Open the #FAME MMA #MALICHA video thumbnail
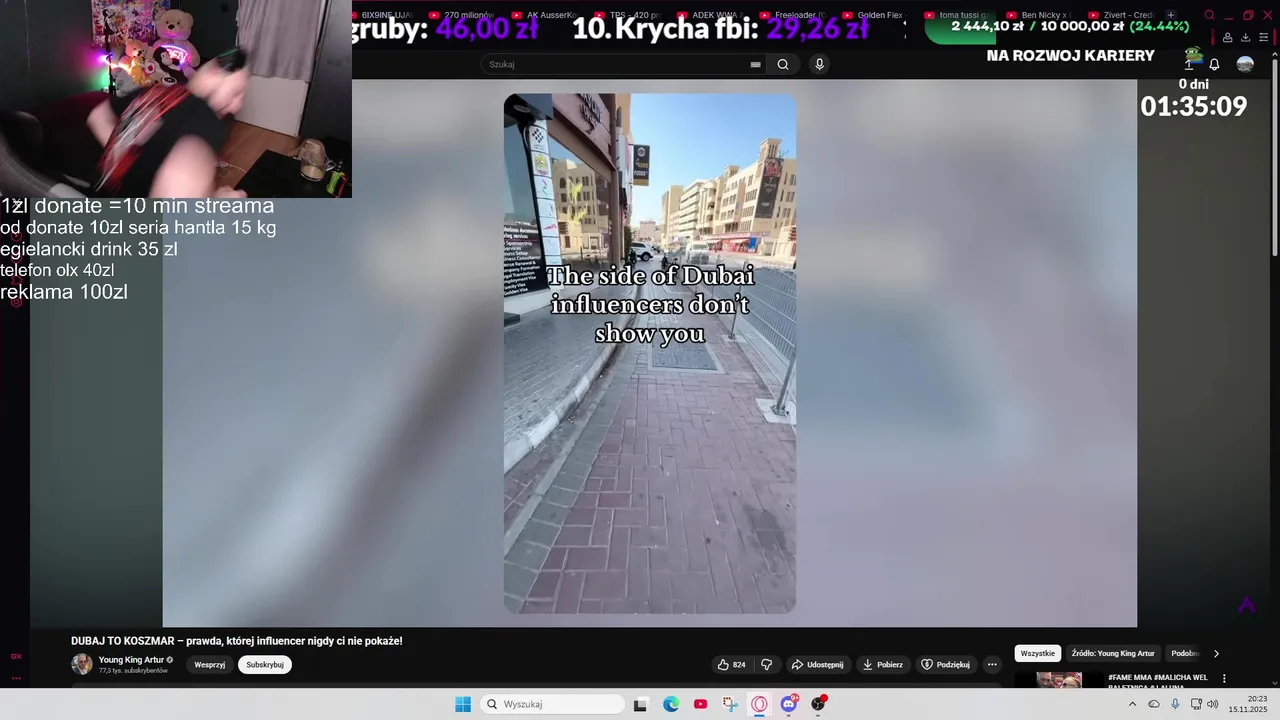1280x720 pixels. pos(1058,680)
